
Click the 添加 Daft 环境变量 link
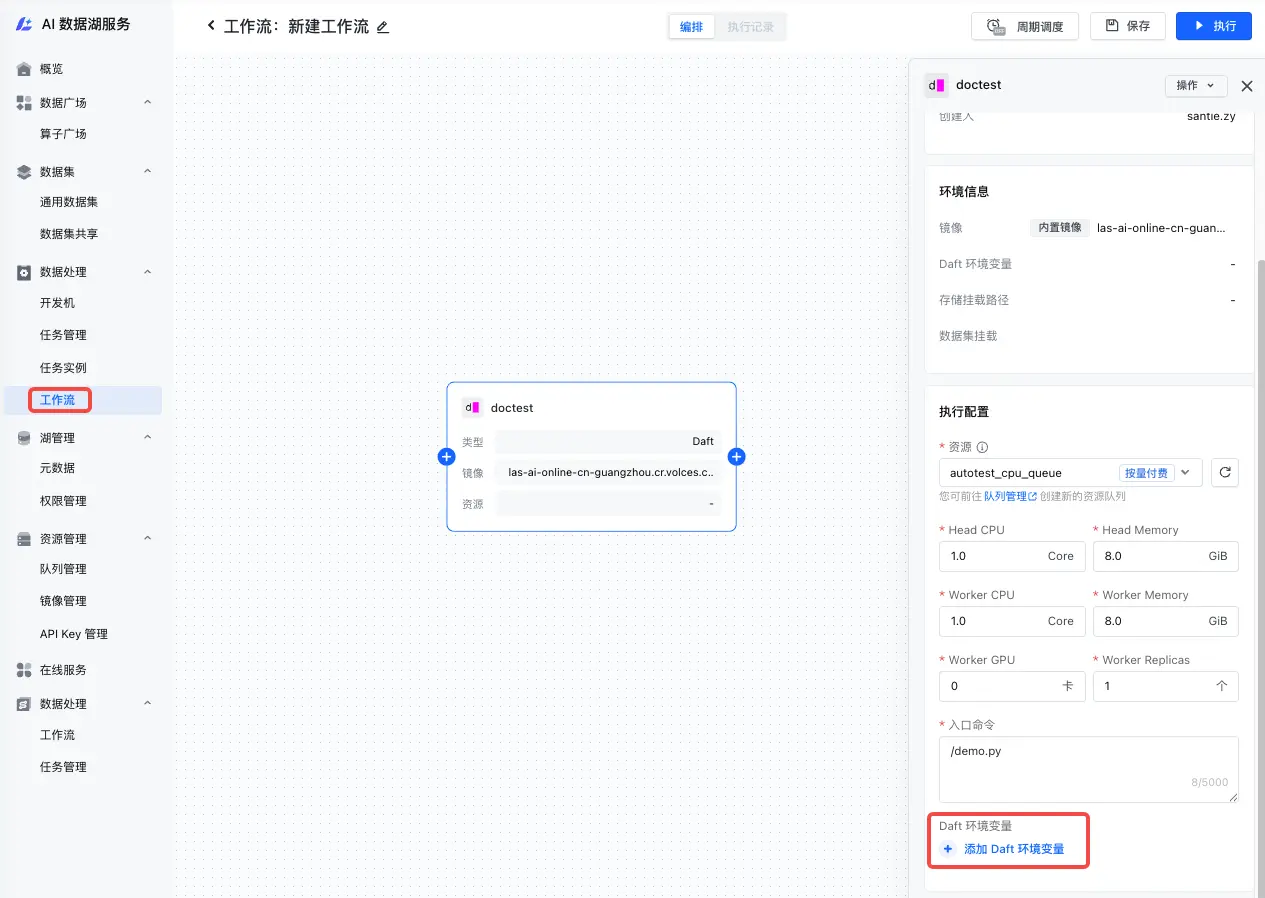click(x=1014, y=849)
